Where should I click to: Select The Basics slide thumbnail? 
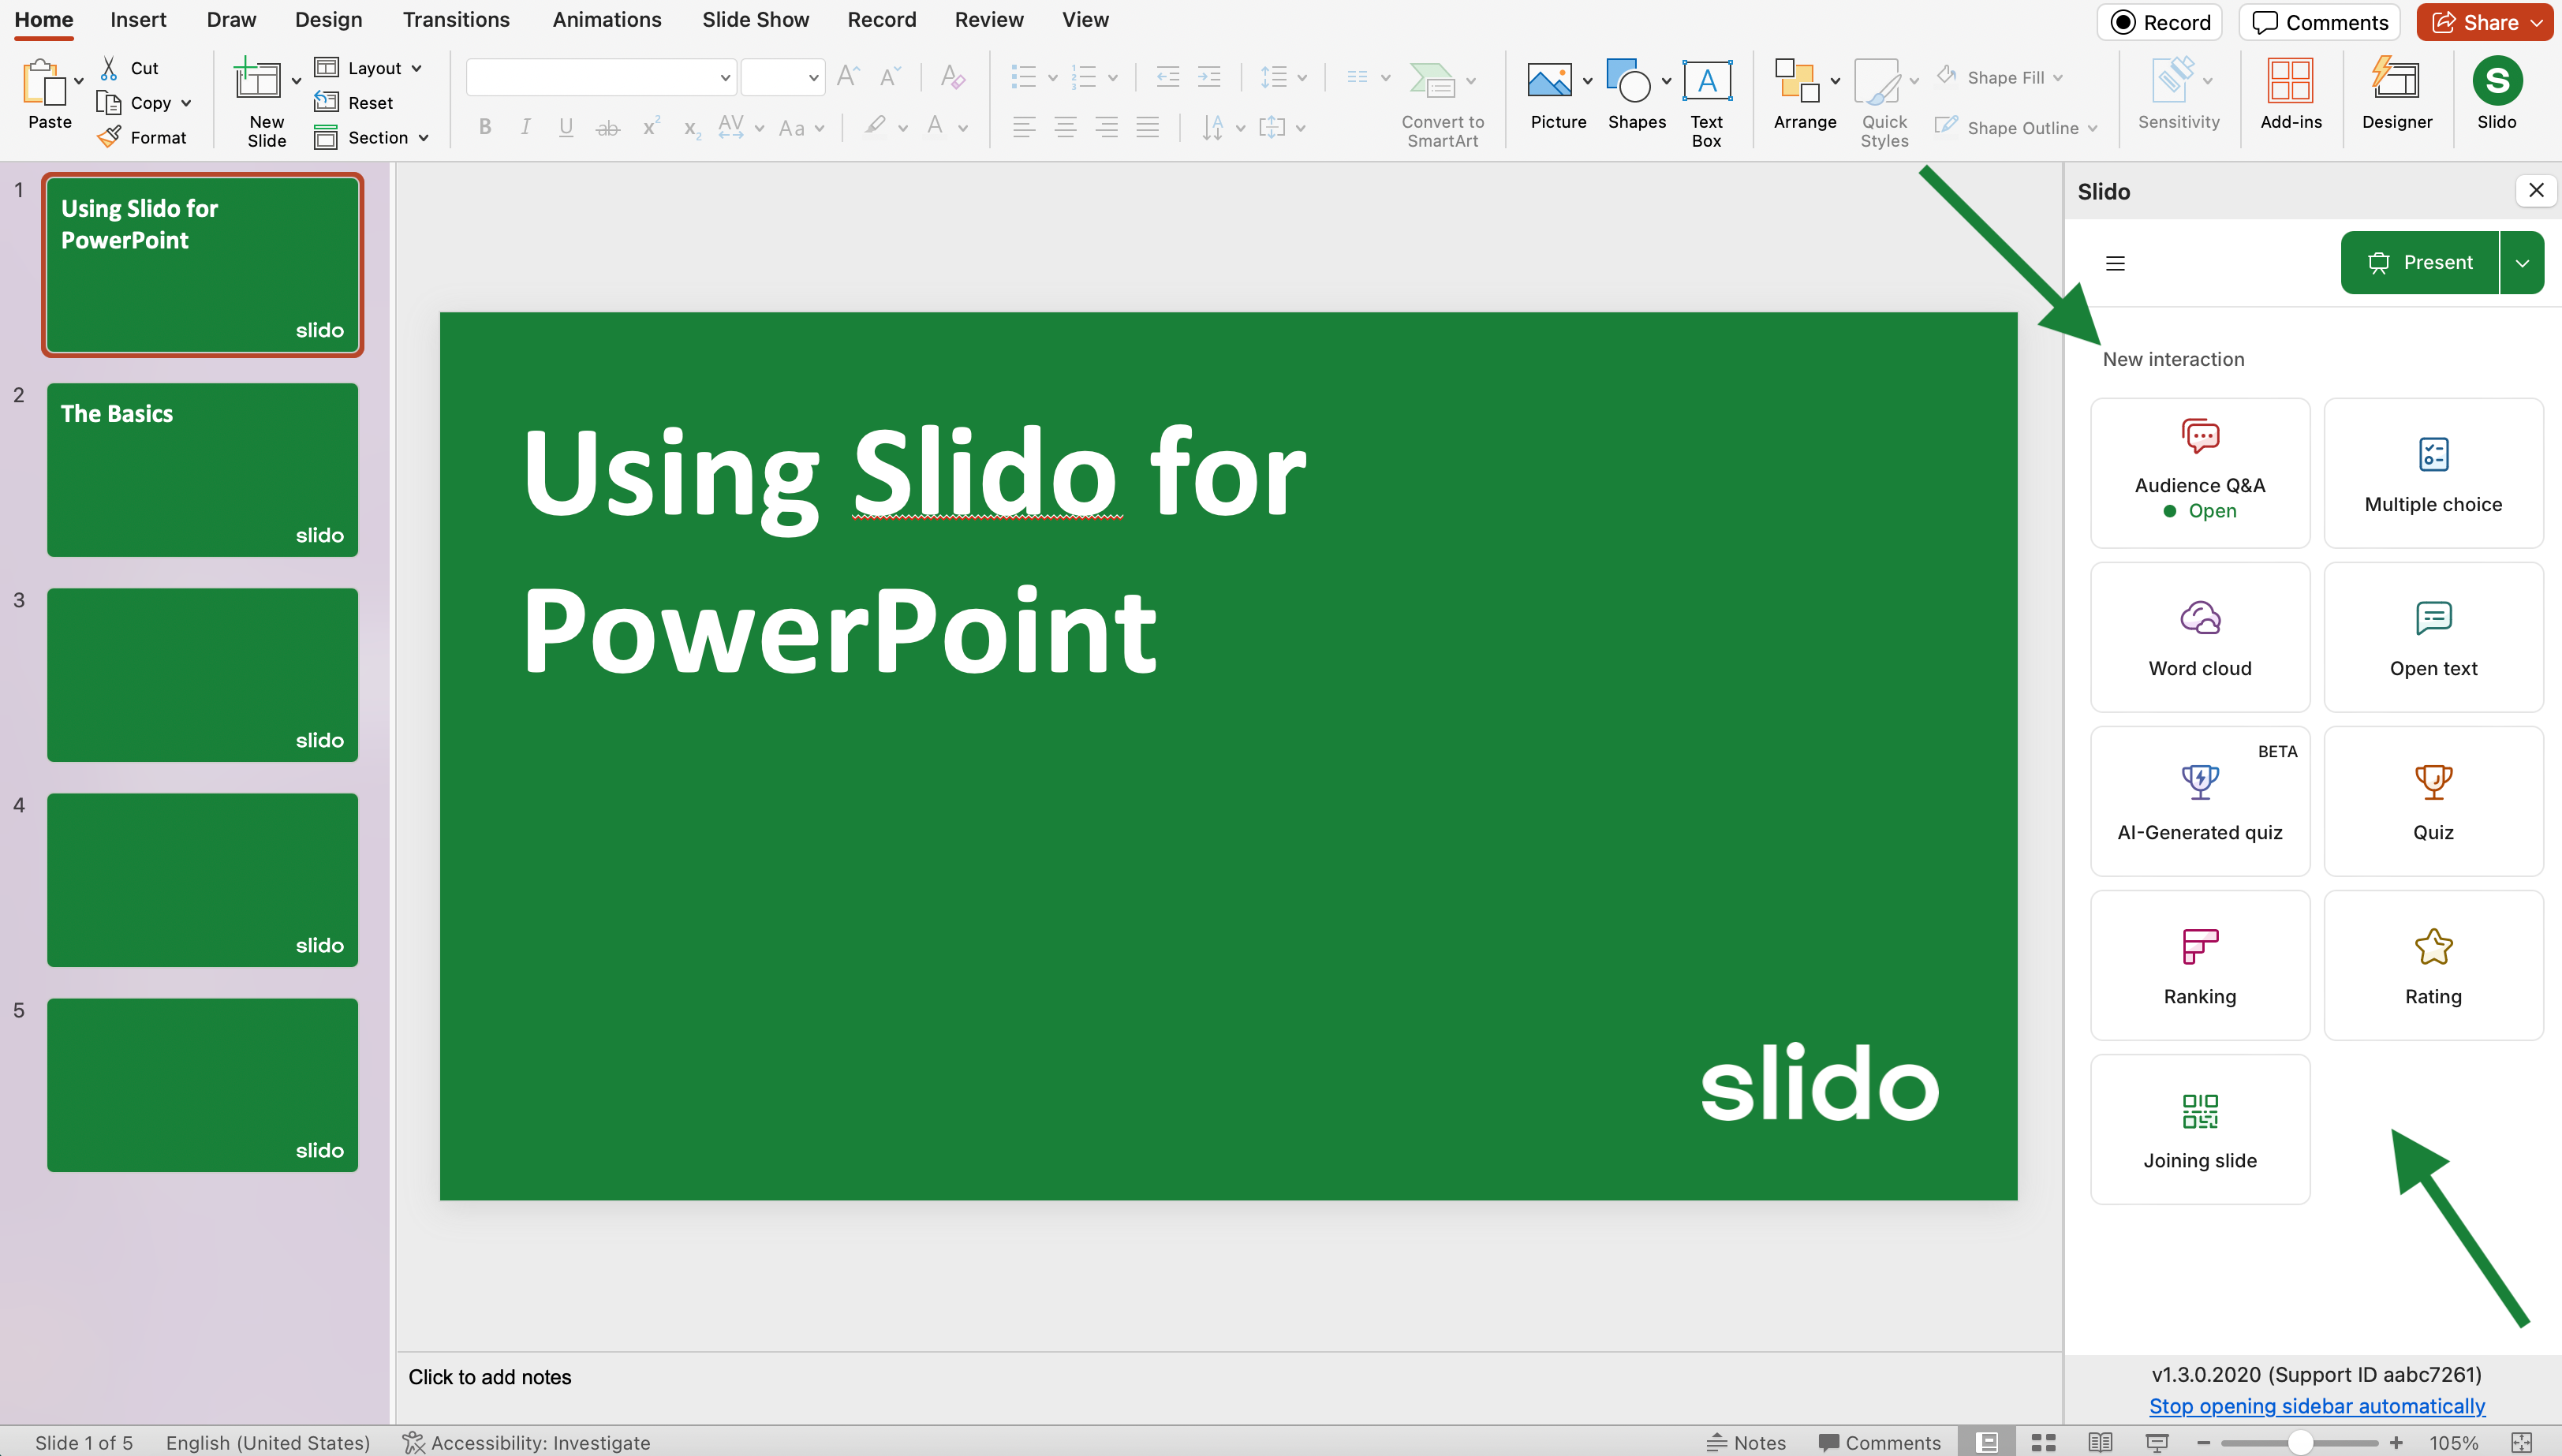coord(202,469)
